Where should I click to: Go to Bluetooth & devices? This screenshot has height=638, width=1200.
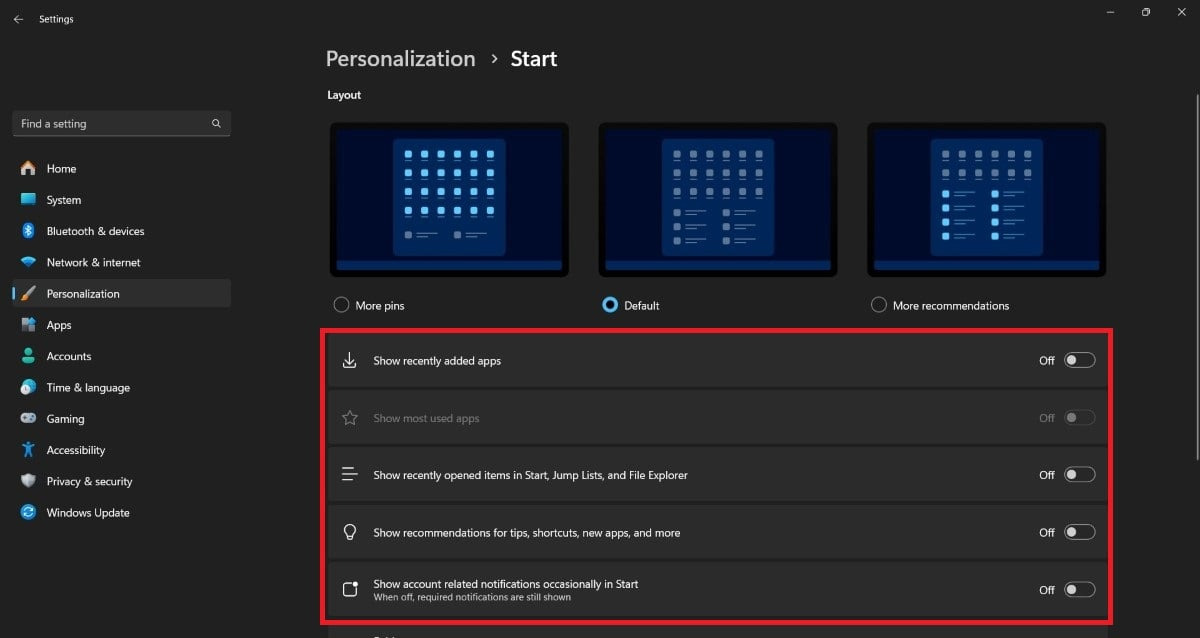pyautogui.click(x=95, y=231)
